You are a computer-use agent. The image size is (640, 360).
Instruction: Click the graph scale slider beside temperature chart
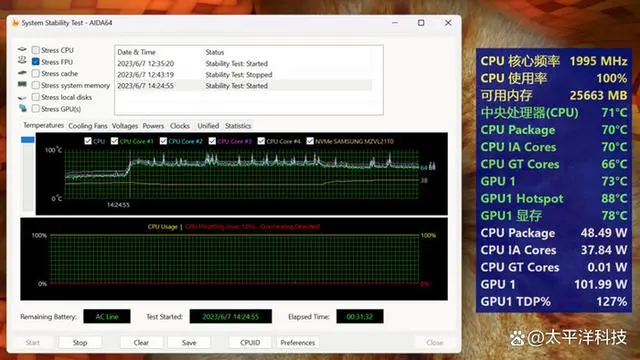click(28, 140)
